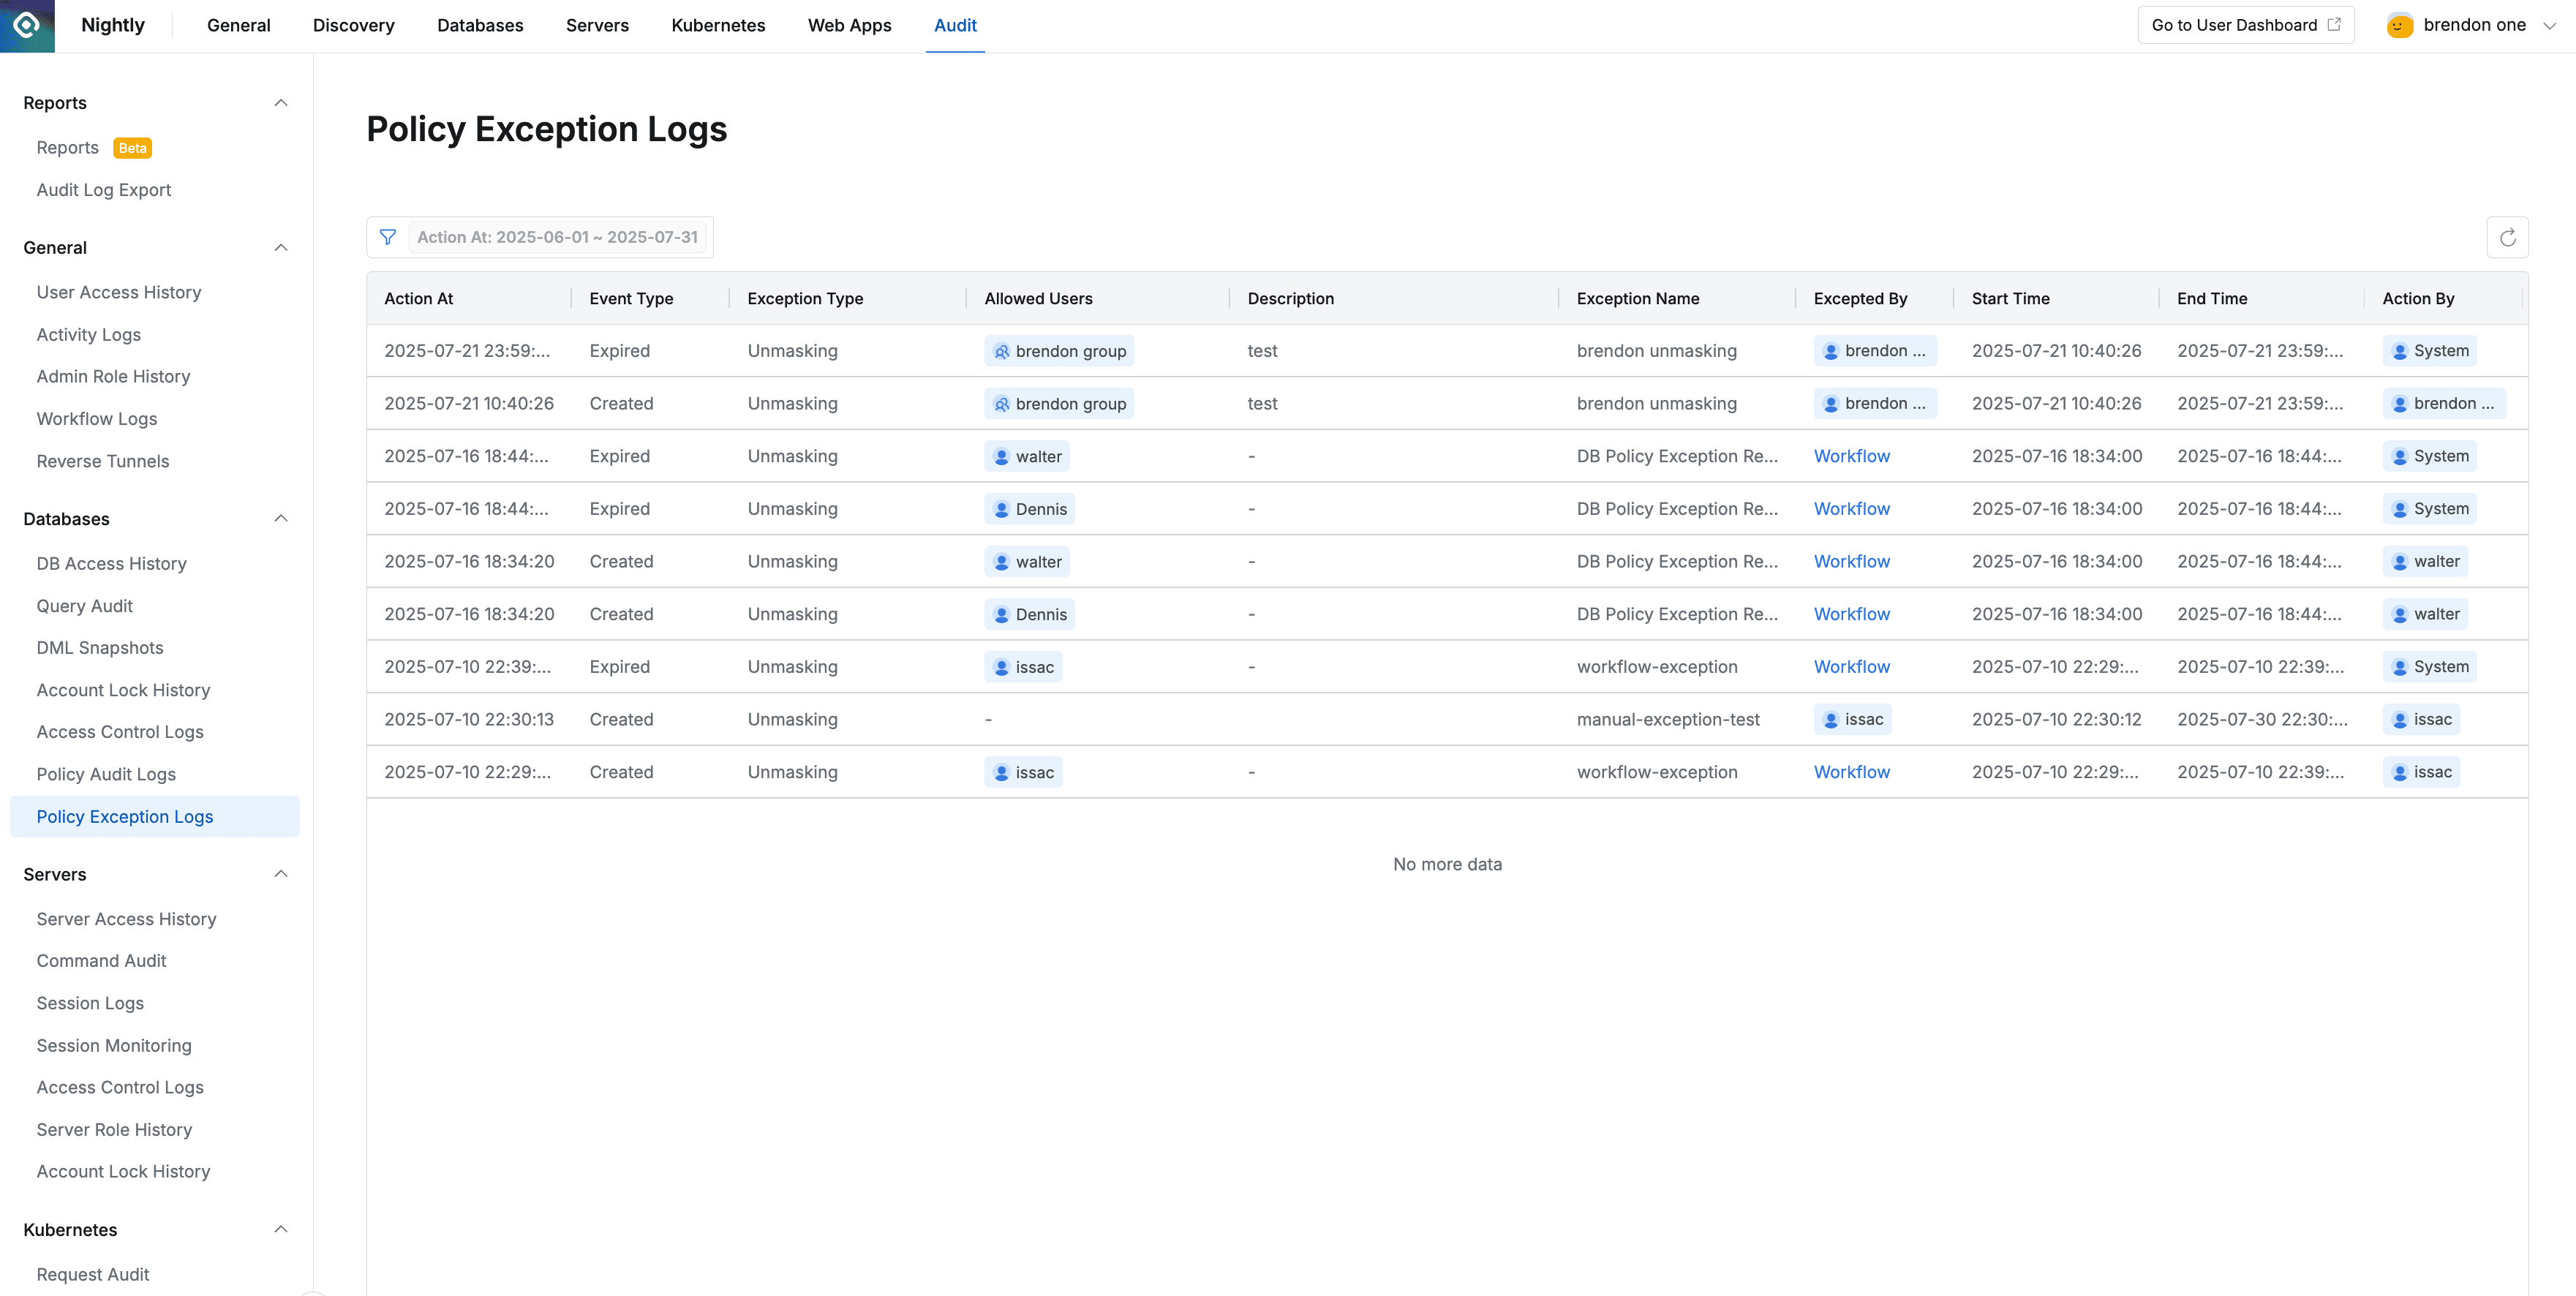This screenshot has height=1296, width=2576.
Task: Click the Action At date range filter chip
Action: (557, 237)
